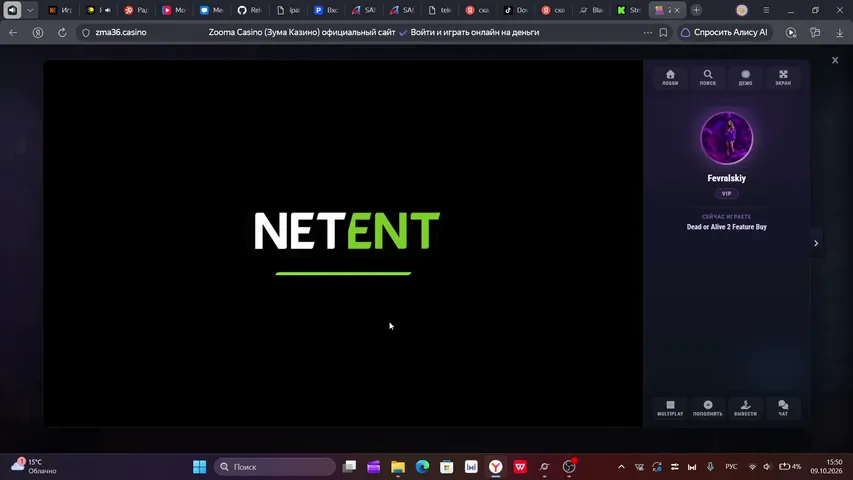The height and width of the screenshot is (480, 853).
Task: Open the weather widget showing 15°C
Action: pos(34,466)
